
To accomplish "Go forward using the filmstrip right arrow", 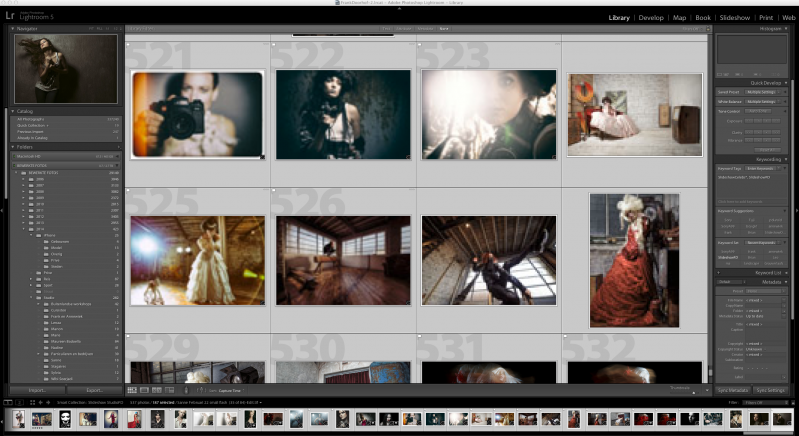I will click(x=48, y=402).
